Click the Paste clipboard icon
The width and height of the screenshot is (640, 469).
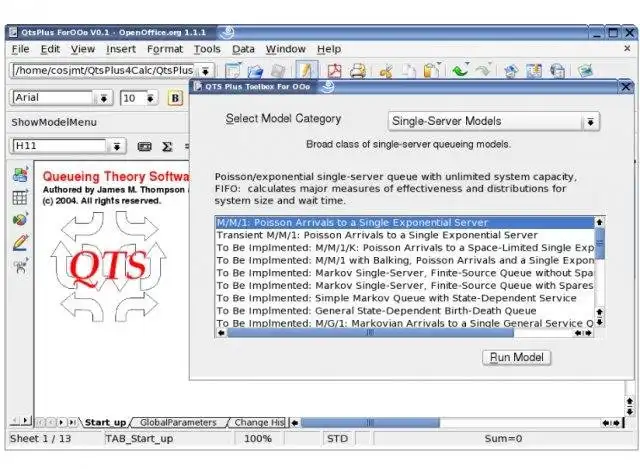pos(431,71)
